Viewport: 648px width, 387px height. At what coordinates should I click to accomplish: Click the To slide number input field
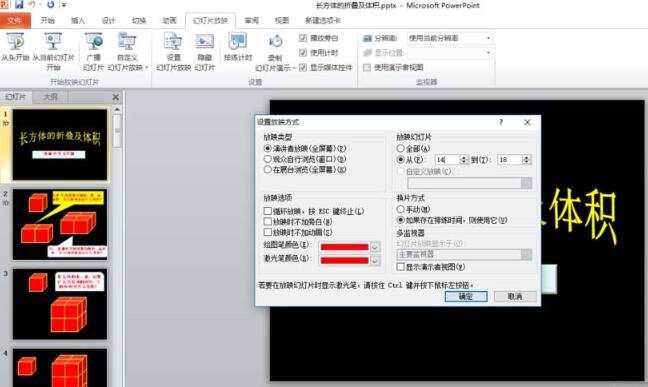click(x=510, y=160)
